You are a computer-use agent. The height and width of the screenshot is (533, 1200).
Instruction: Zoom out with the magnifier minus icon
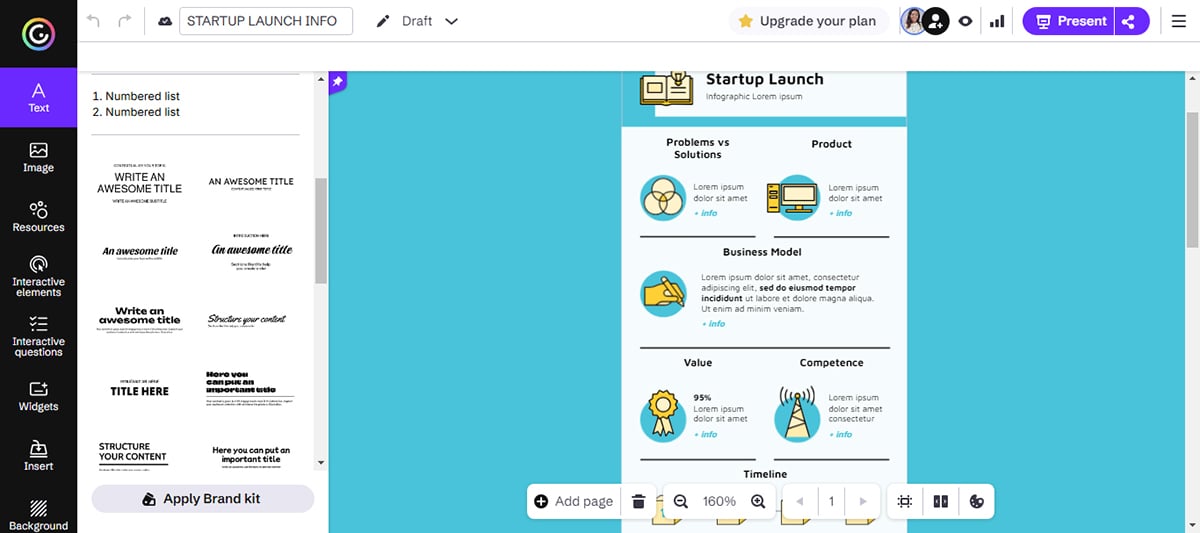(681, 501)
